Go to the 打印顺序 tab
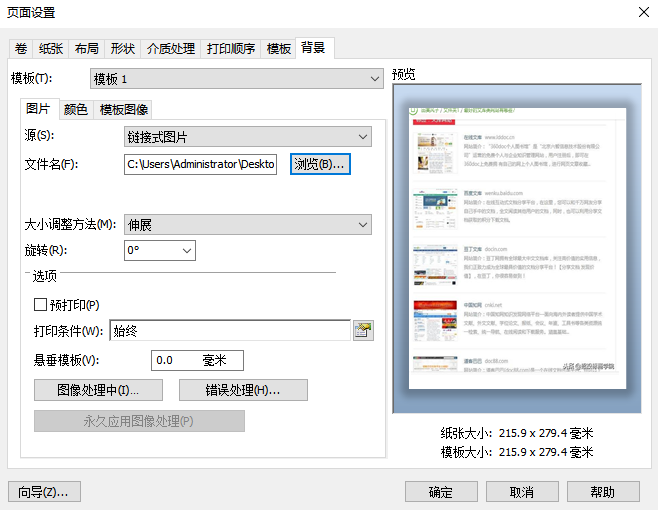 point(231,48)
